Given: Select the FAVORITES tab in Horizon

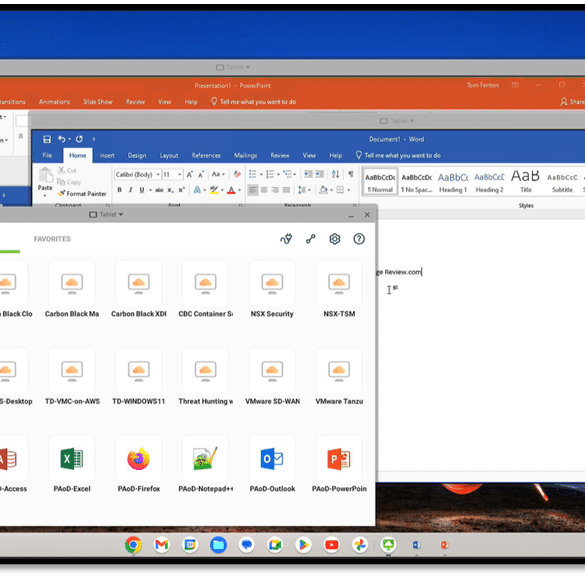Looking at the screenshot, I should click(52, 239).
